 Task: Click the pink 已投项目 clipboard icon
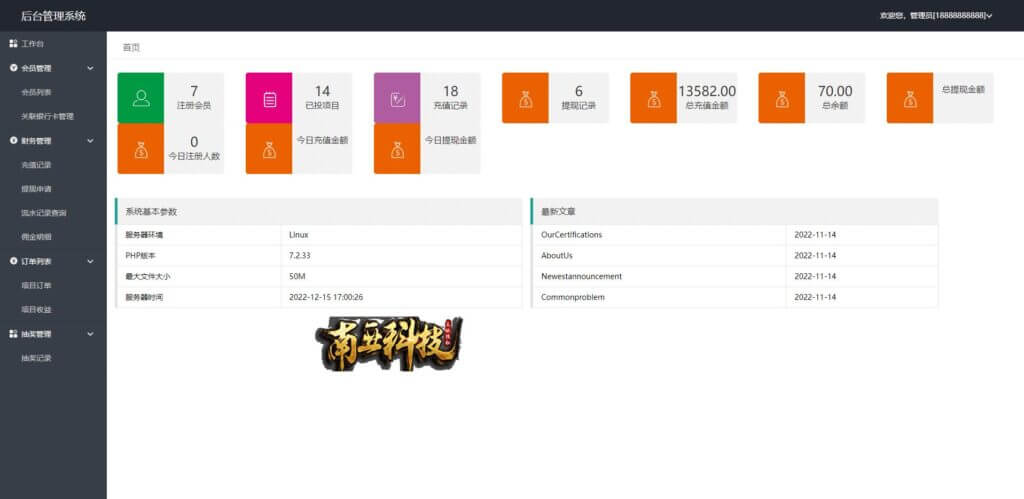269,98
